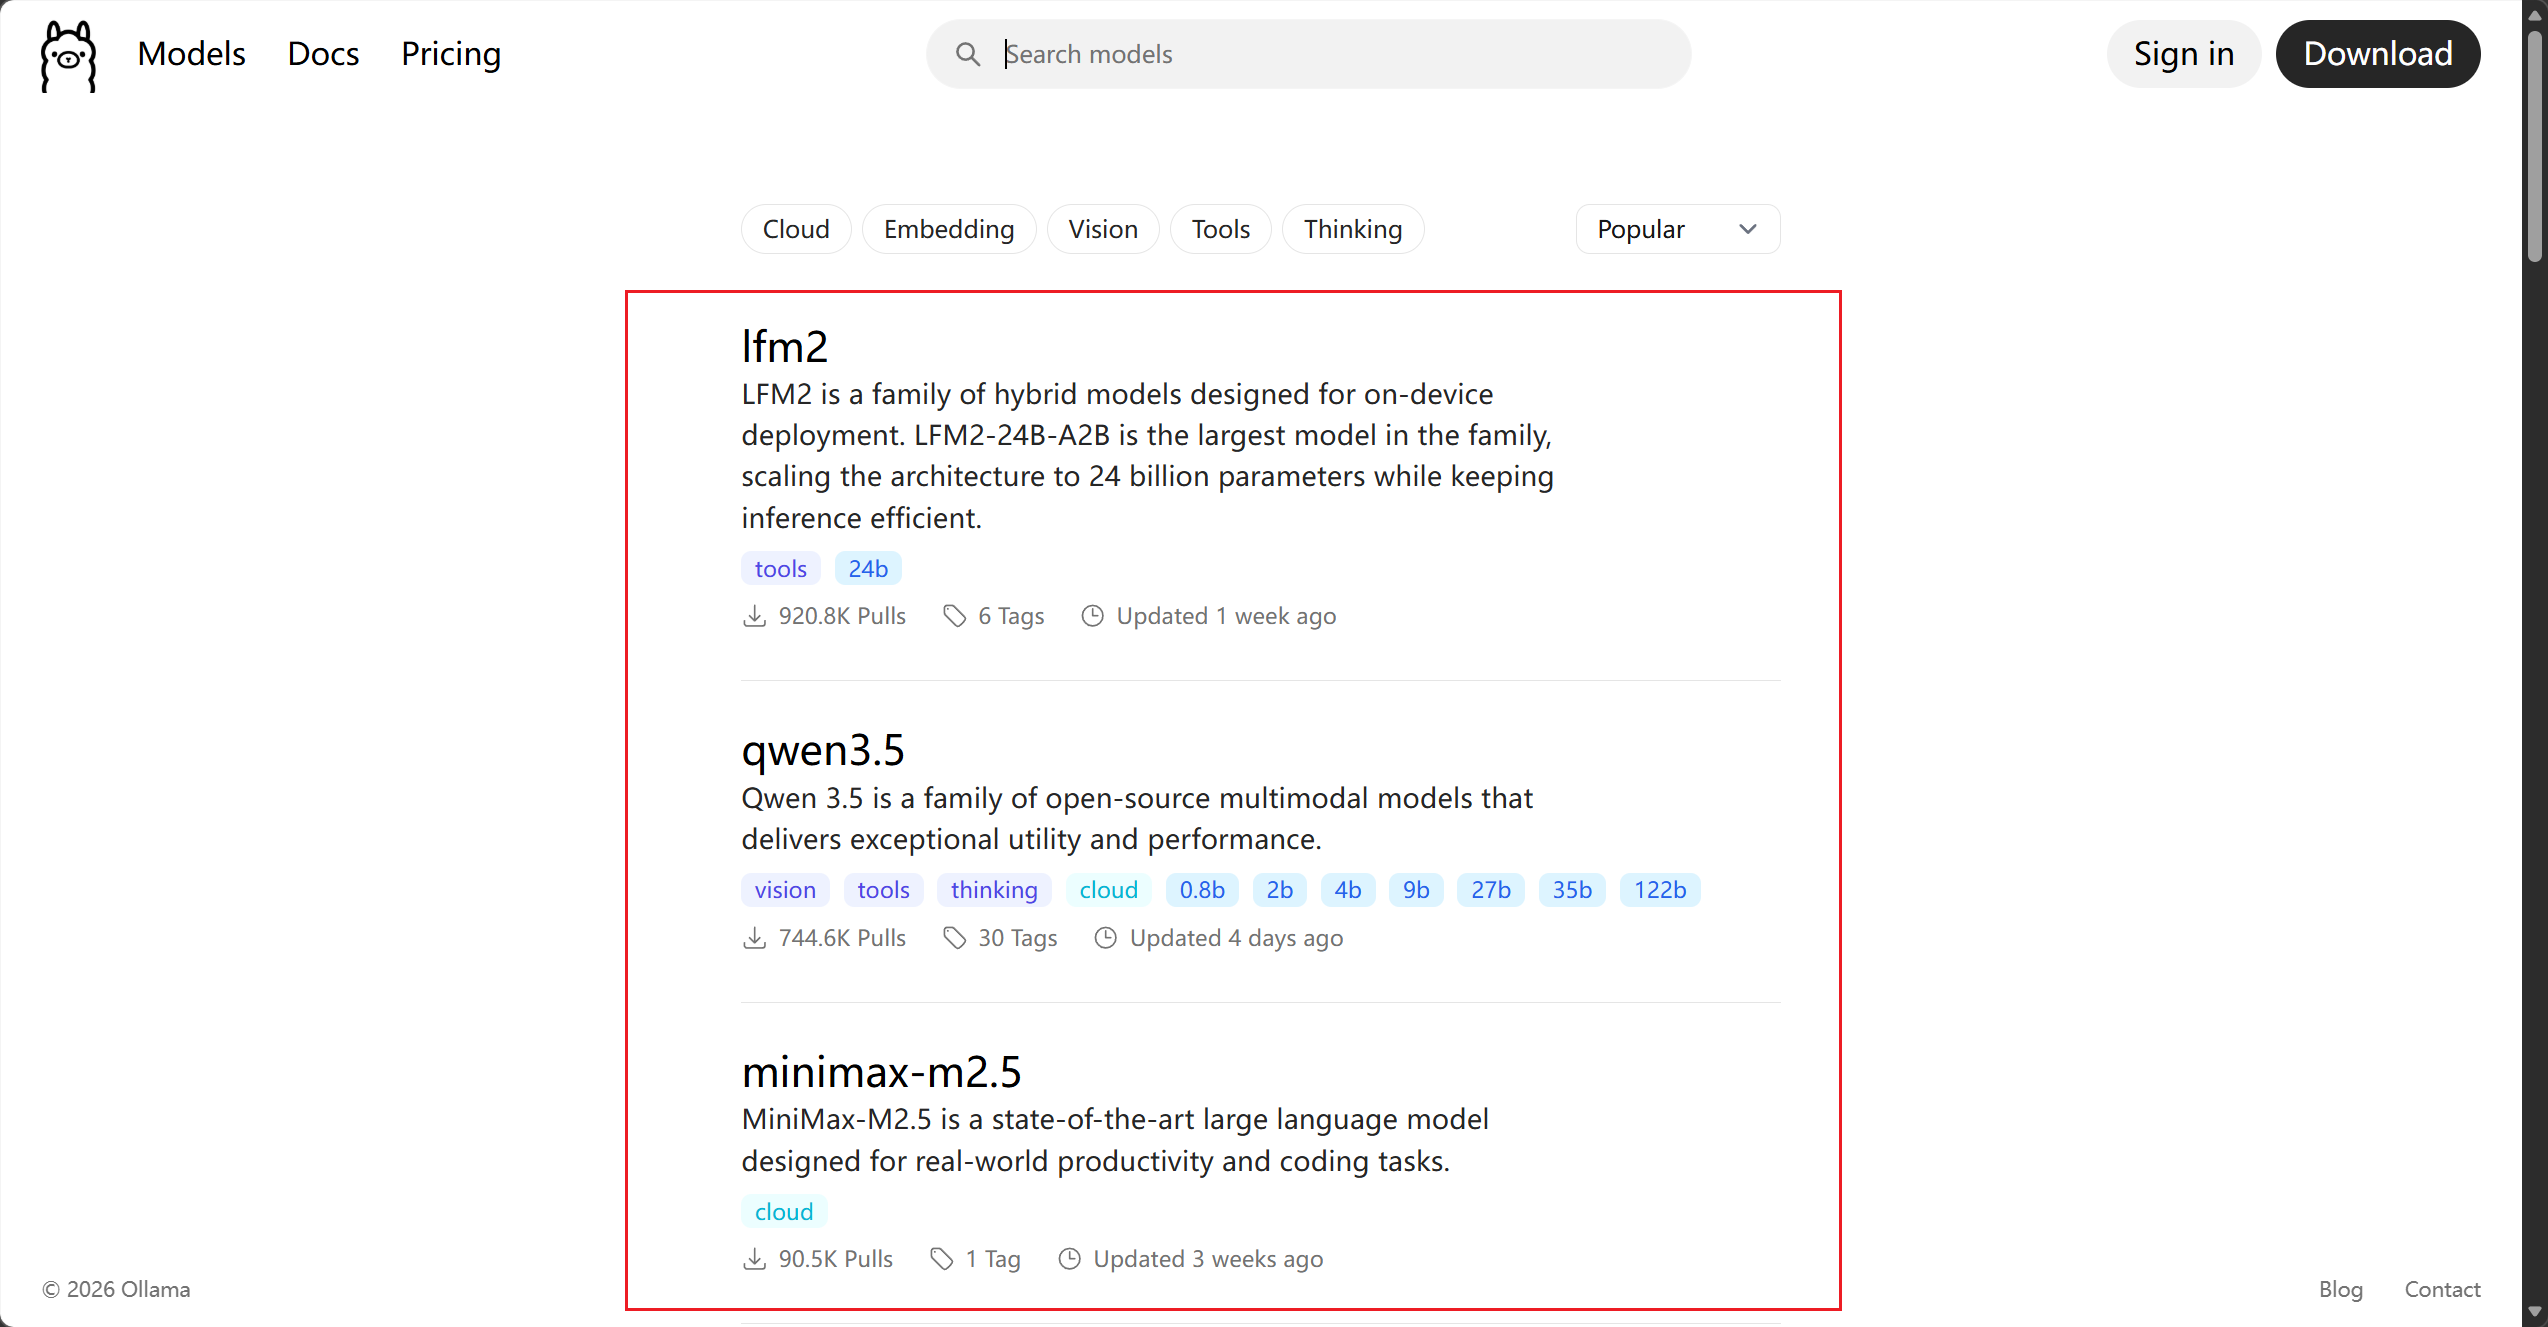Screen dimensions: 2548x1327
Task: Click the clock icon by Updated 1 week ago
Action: point(1092,616)
